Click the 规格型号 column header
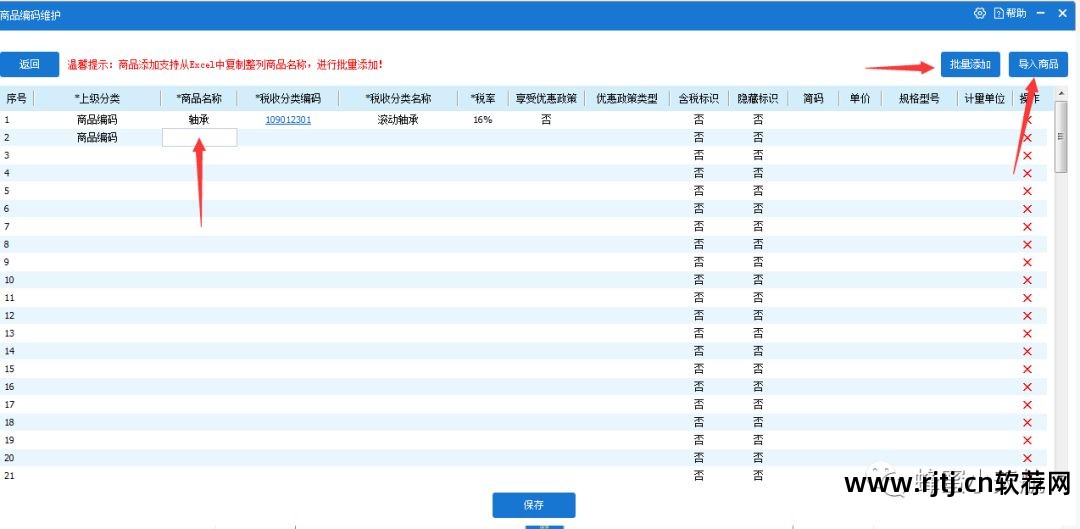Screen dimensions: 1080x529 (x=919, y=98)
